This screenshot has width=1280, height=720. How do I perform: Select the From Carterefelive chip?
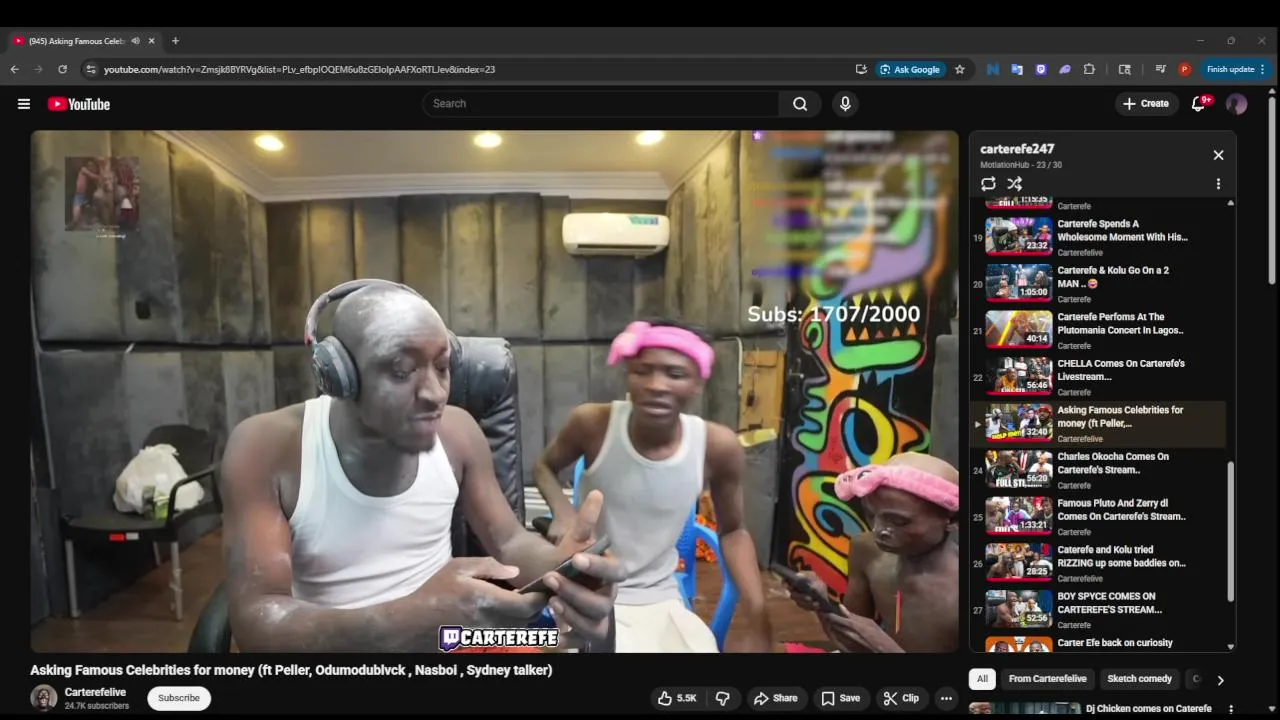click(x=1047, y=679)
